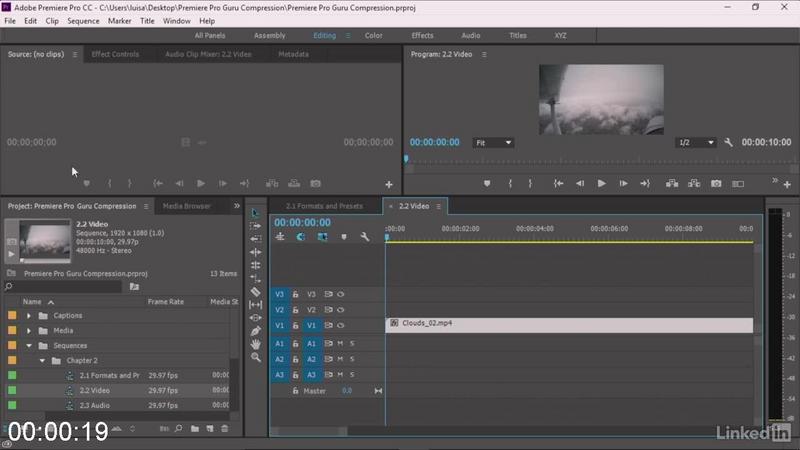Step back one frame in Program monitor
This screenshot has width=800, height=450.
(x=580, y=184)
